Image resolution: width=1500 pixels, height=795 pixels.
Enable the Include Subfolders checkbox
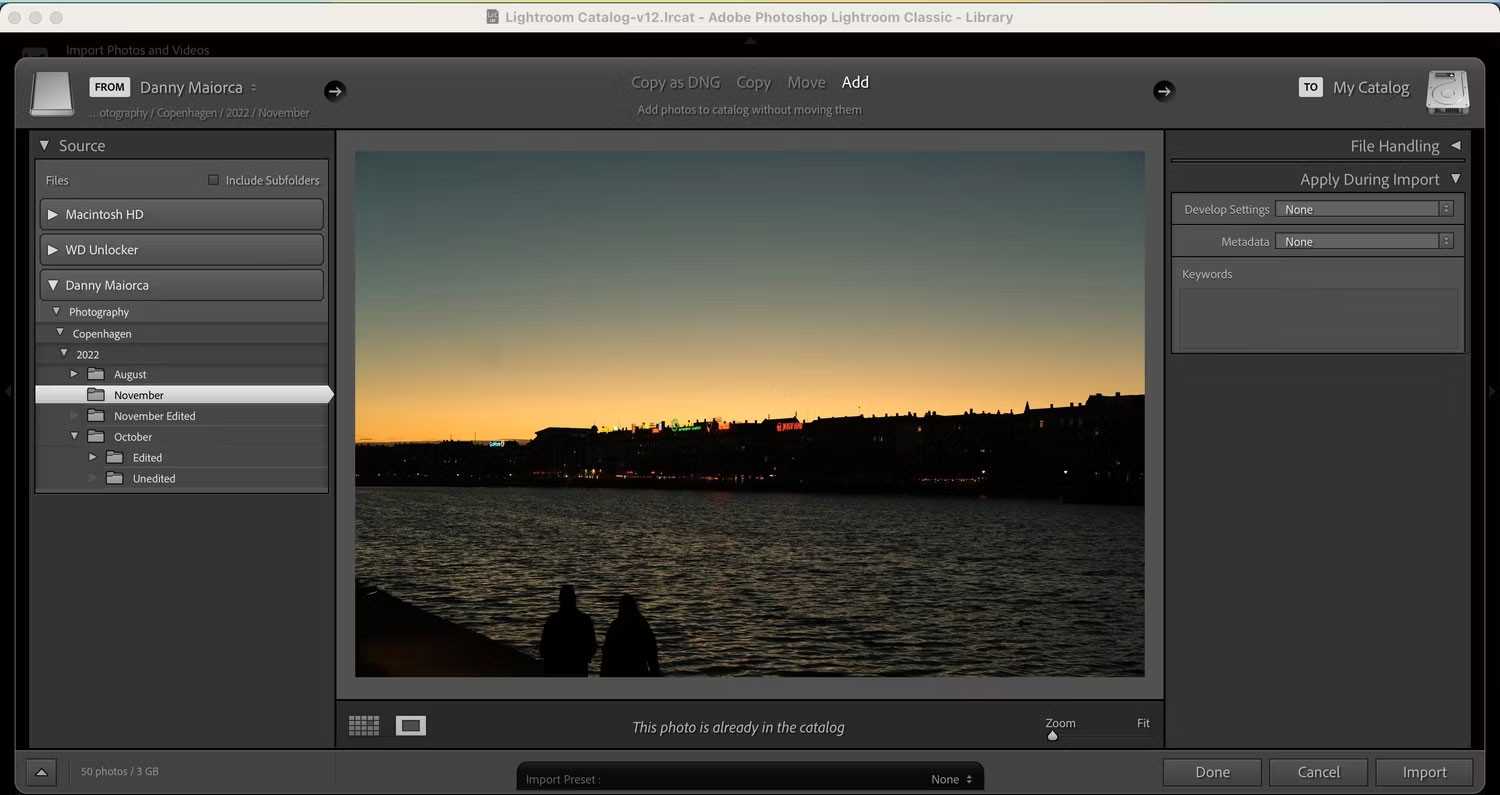click(x=214, y=179)
